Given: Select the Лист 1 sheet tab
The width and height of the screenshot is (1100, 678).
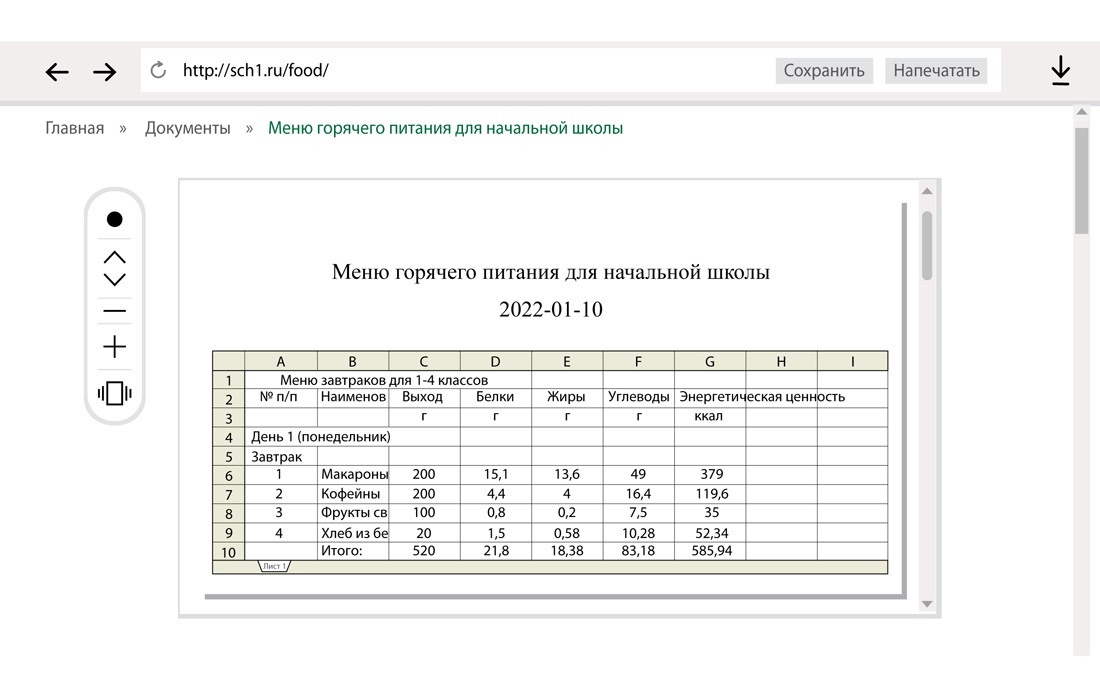Looking at the screenshot, I should click(x=274, y=566).
